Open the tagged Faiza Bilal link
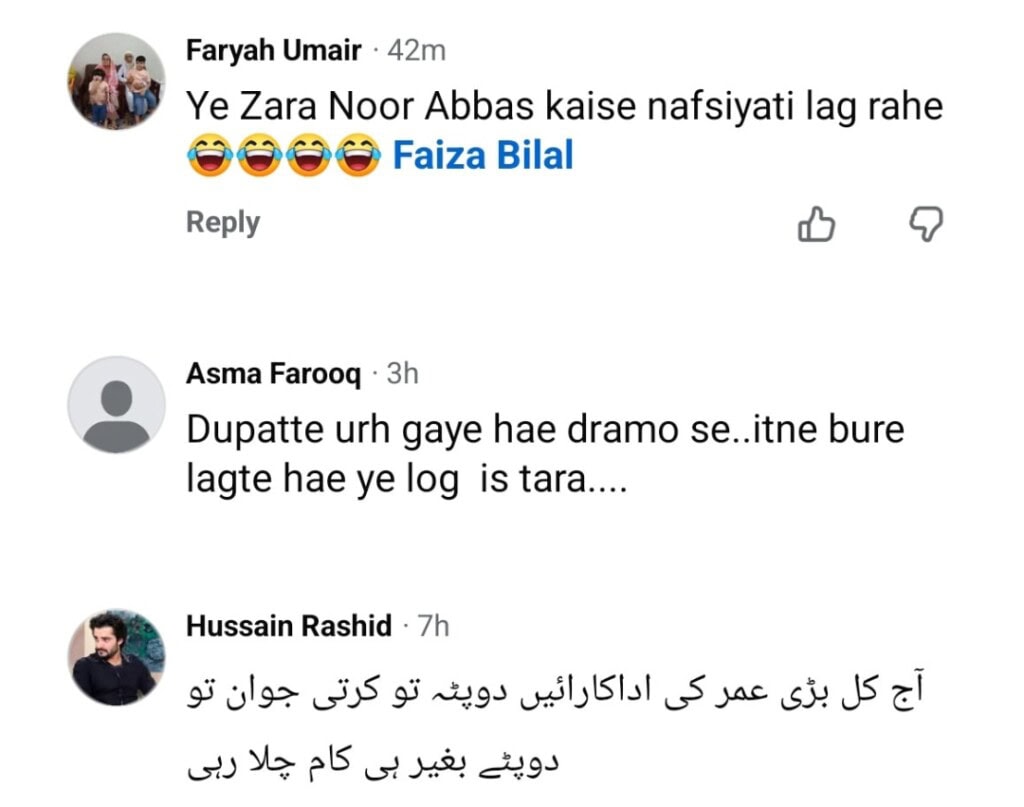Viewport: 1024px width, 807px height. pyautogui.click(x=484, y=156)
